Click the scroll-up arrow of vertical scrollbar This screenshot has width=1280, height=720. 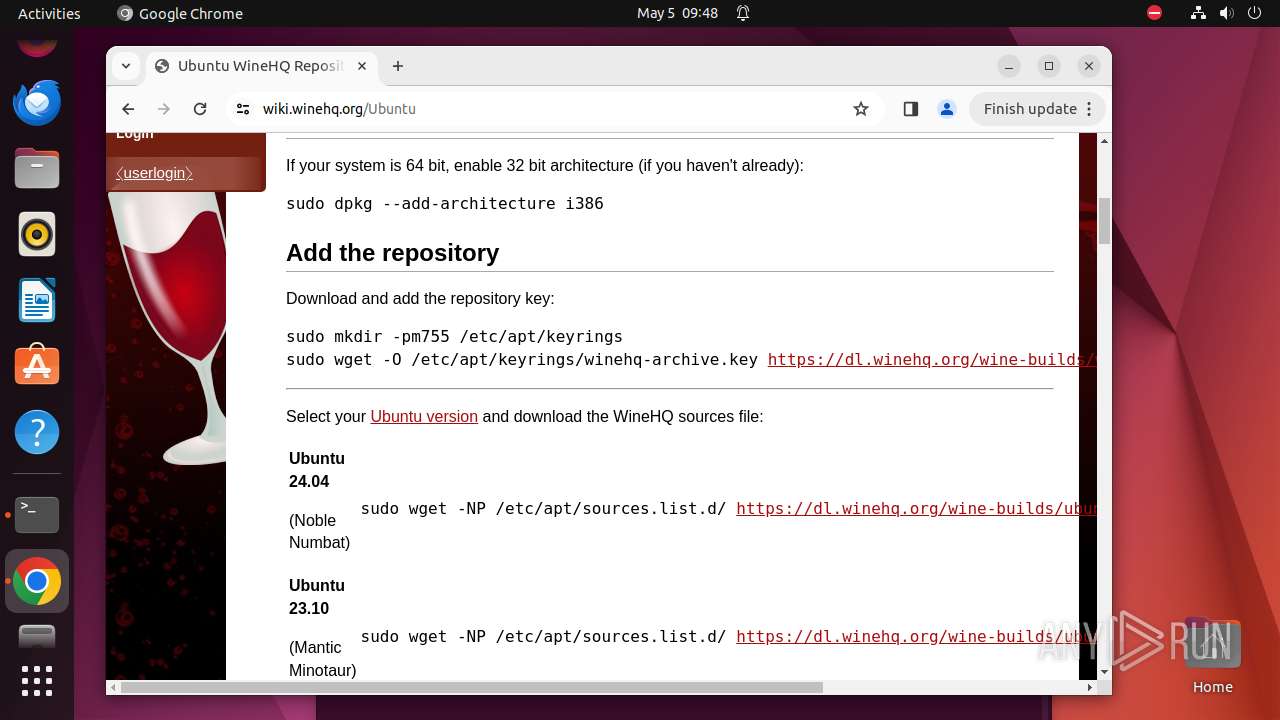coord(1104,141)
